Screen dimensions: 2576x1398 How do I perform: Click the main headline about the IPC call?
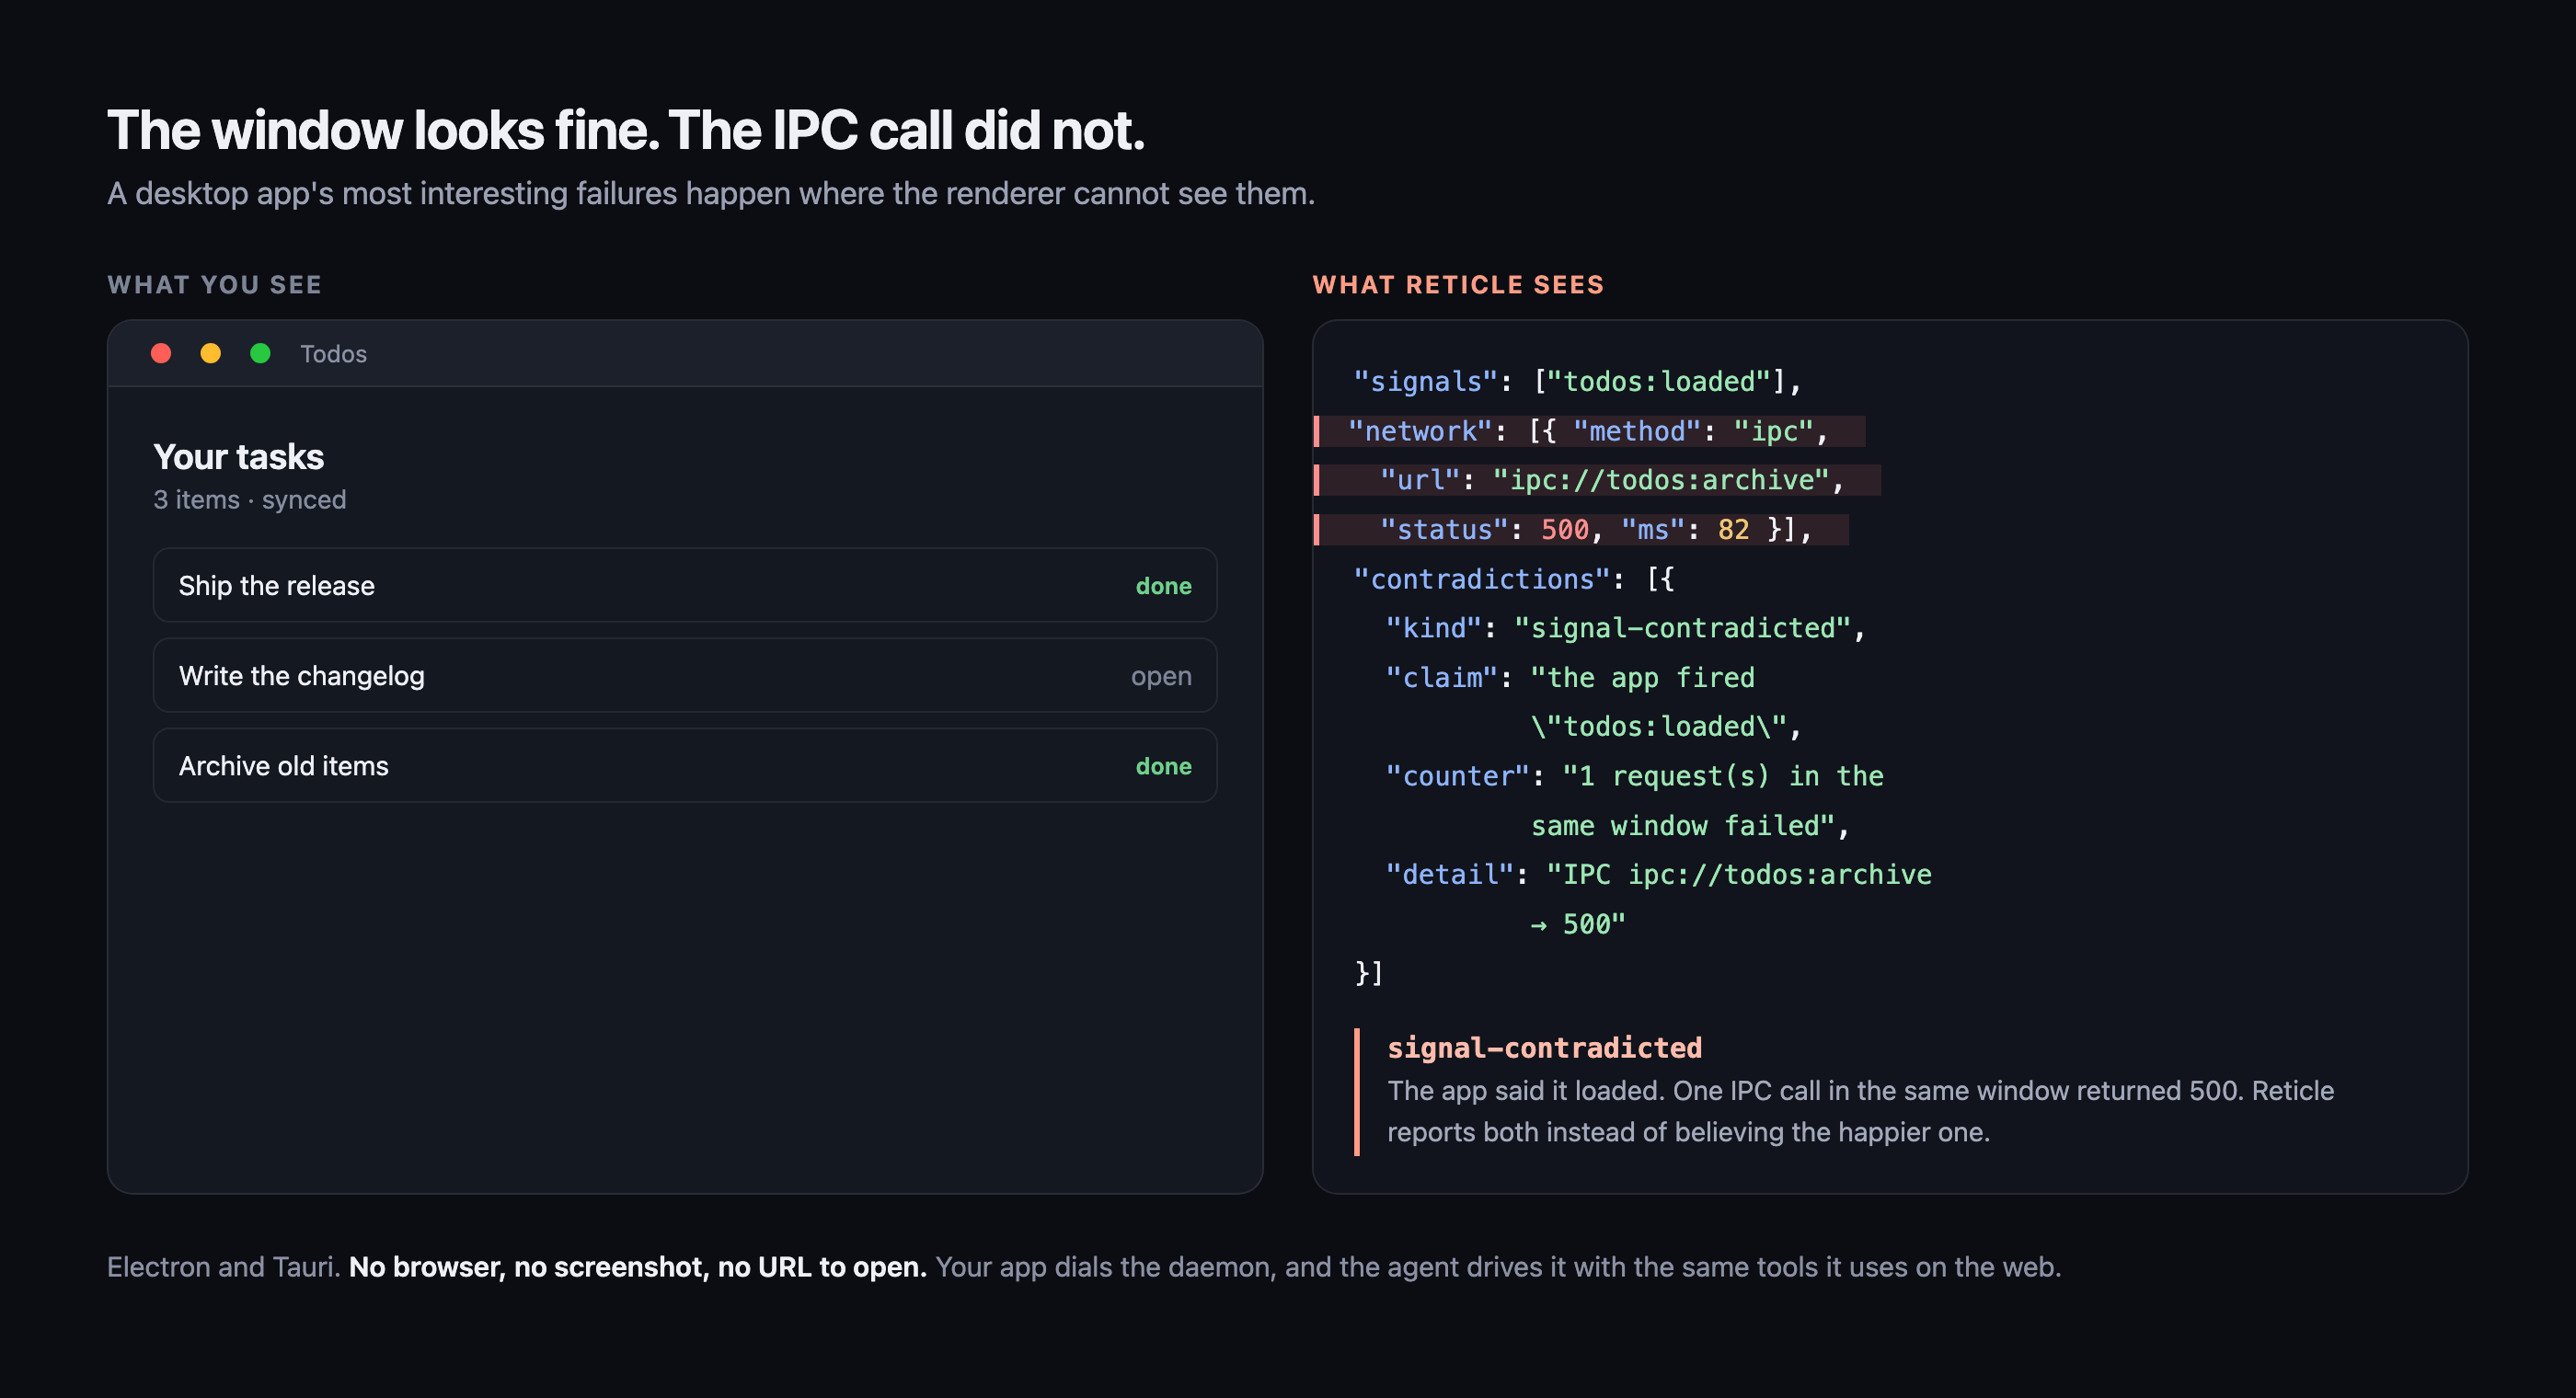pyautogui.click(x=625, y=130)
